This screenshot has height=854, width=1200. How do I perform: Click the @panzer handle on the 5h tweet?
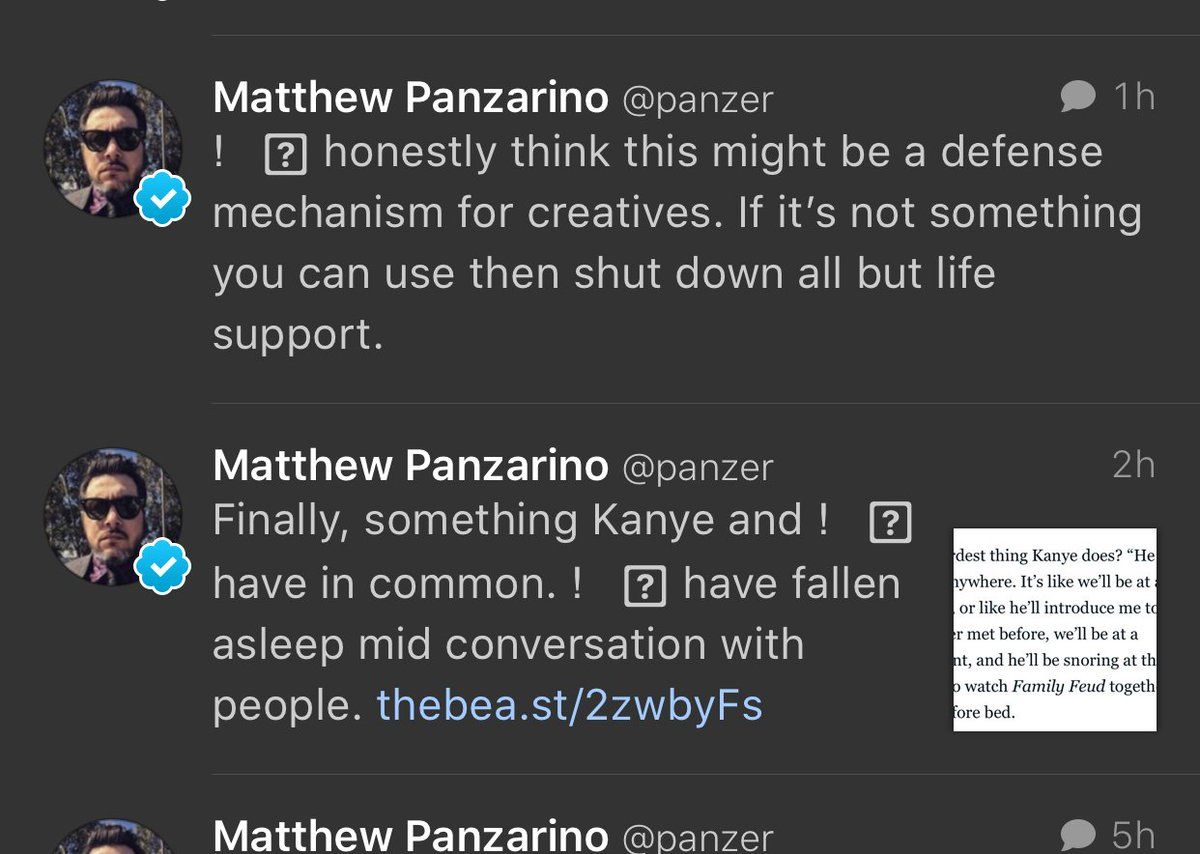[698, 836]
